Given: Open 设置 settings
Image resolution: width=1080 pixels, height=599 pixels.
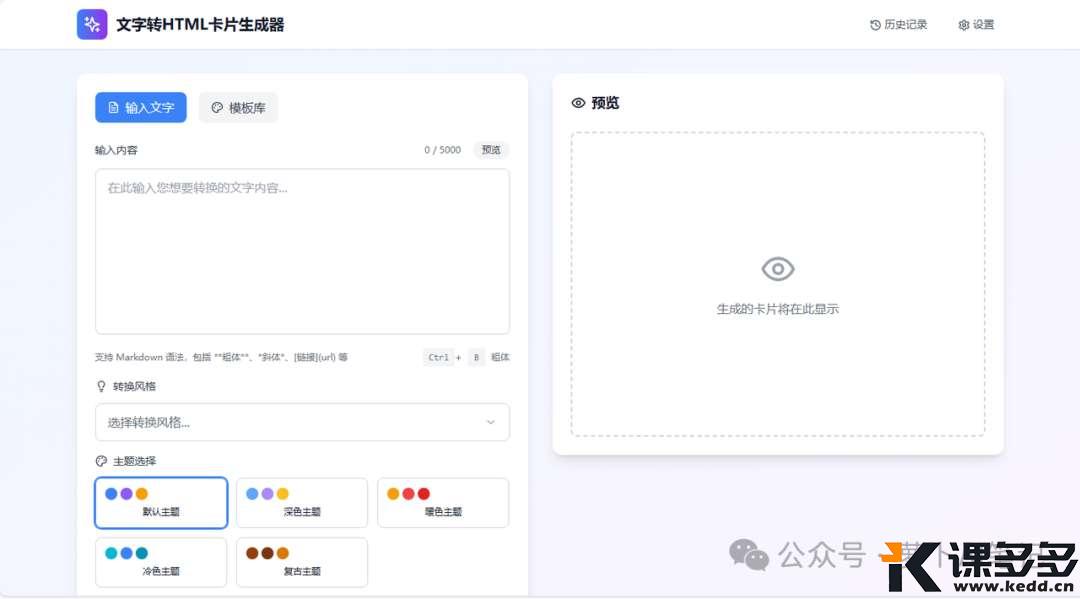Looking at the screenshot, I should tap(976, 25).
